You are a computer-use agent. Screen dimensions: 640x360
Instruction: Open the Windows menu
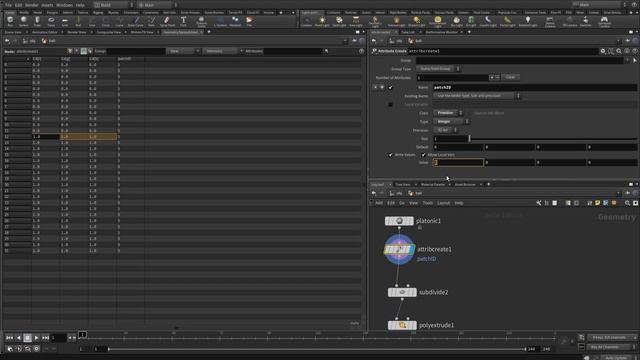pyautogui.click(x=64, y=5)
